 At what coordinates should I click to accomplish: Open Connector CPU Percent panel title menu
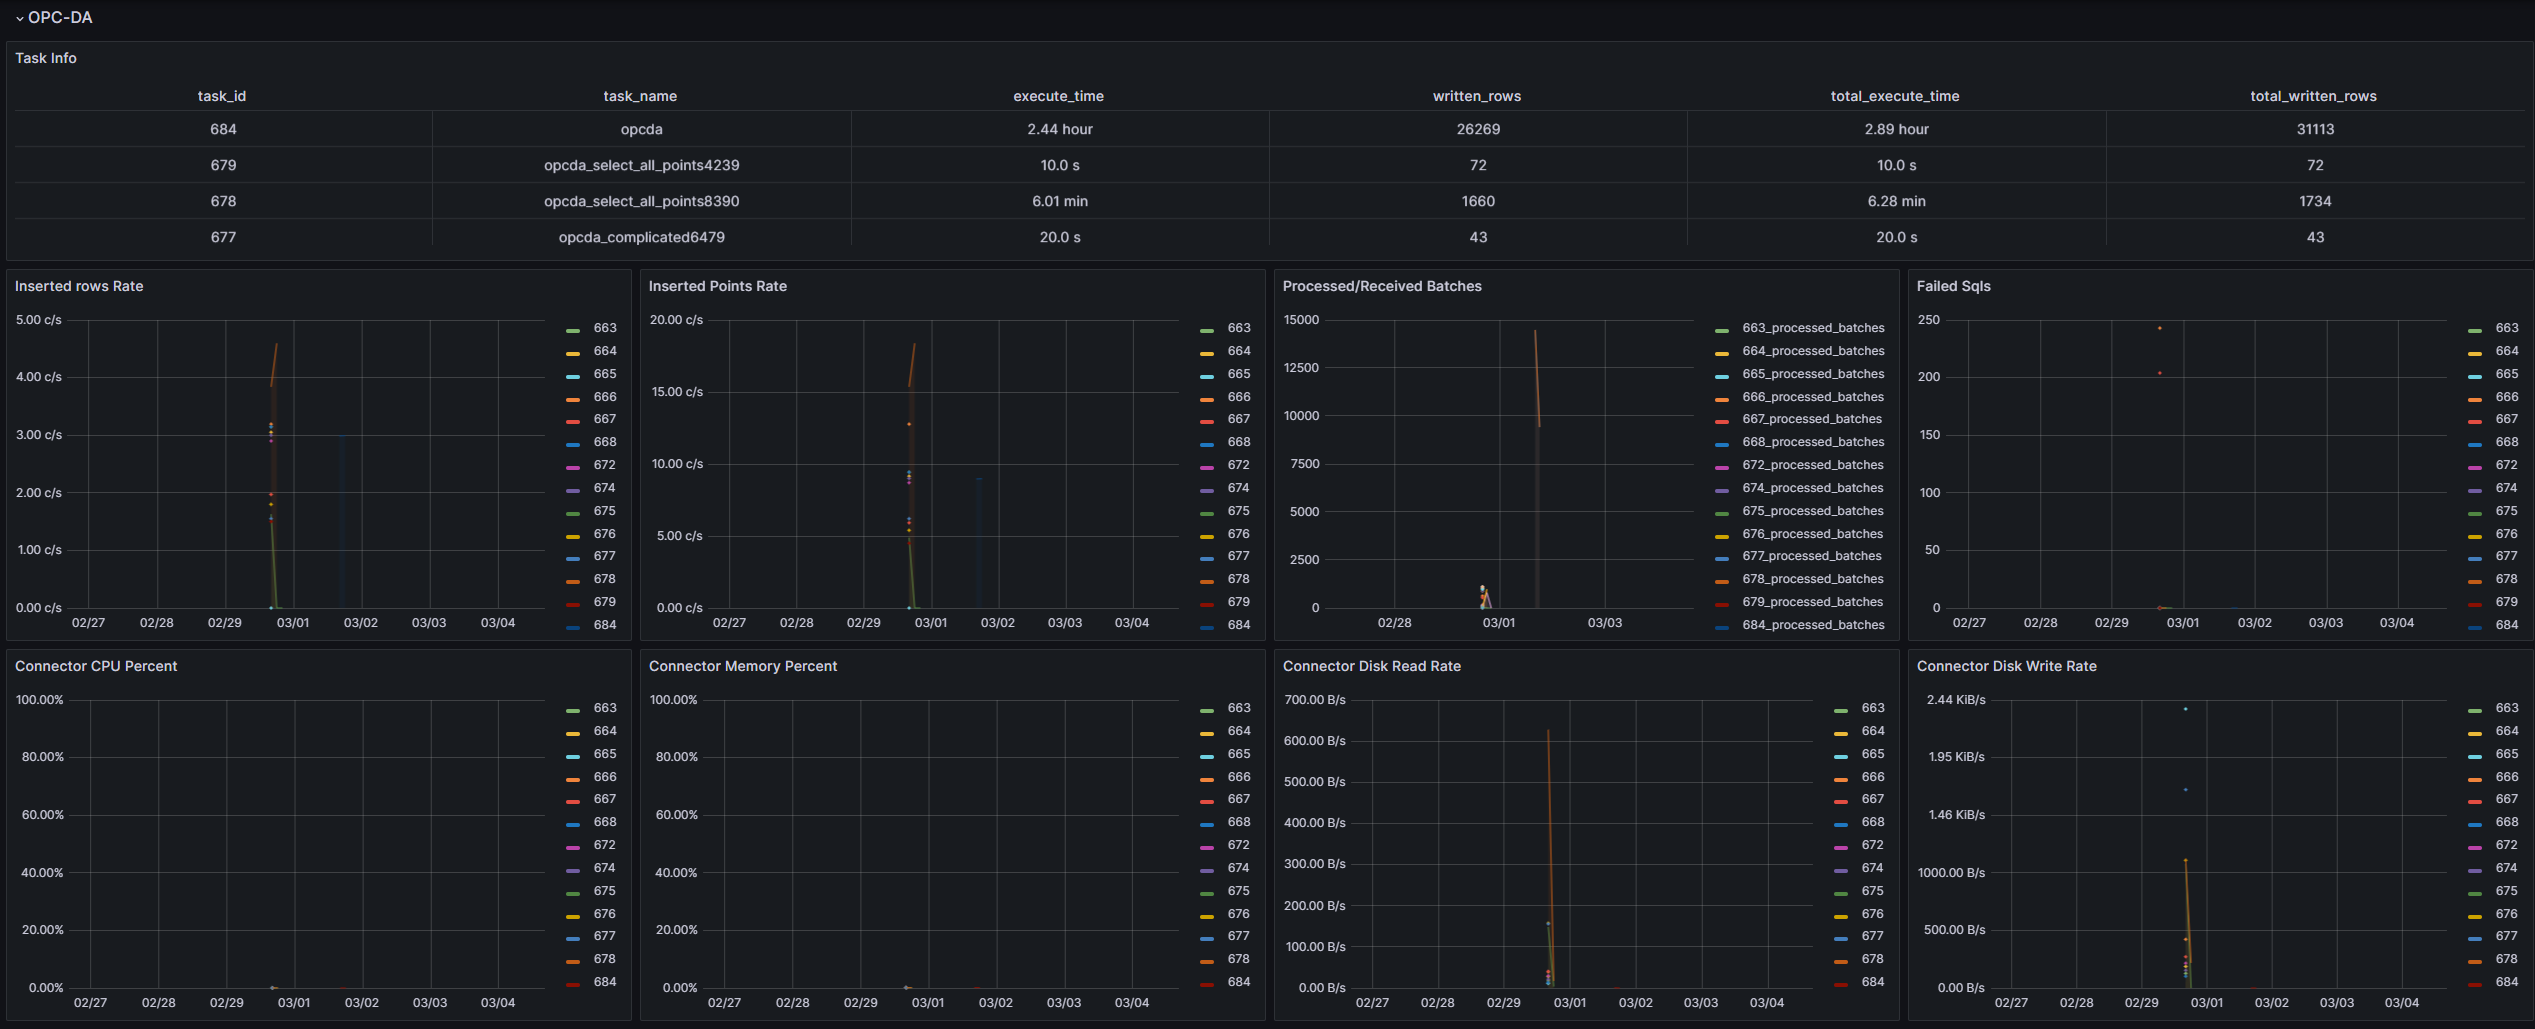click(96, 666)
